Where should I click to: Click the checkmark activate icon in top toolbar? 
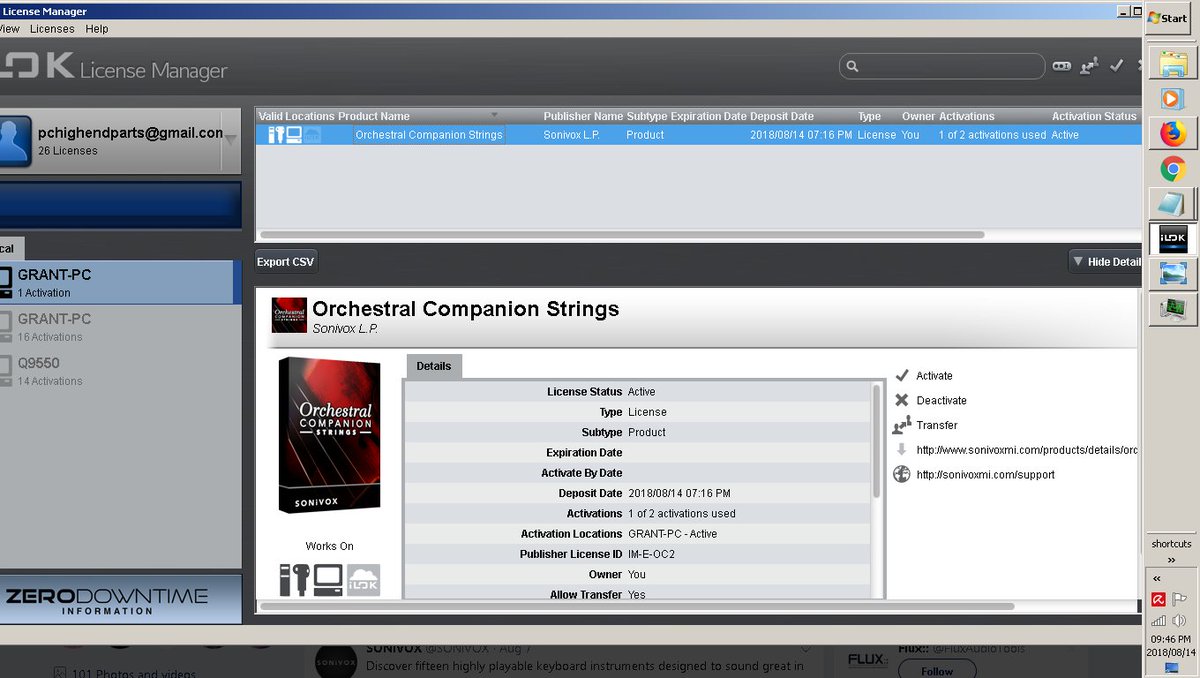coord(1117,65)
